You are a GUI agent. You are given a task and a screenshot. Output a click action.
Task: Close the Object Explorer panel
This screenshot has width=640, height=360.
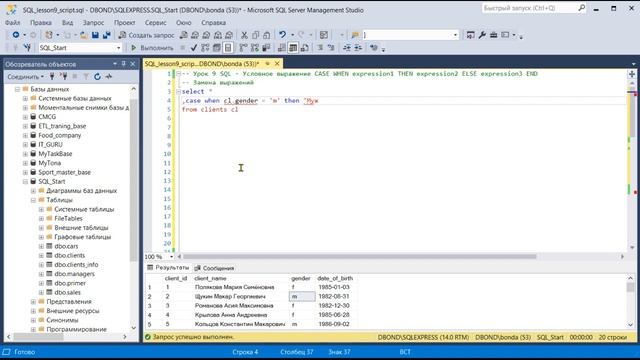133,64
